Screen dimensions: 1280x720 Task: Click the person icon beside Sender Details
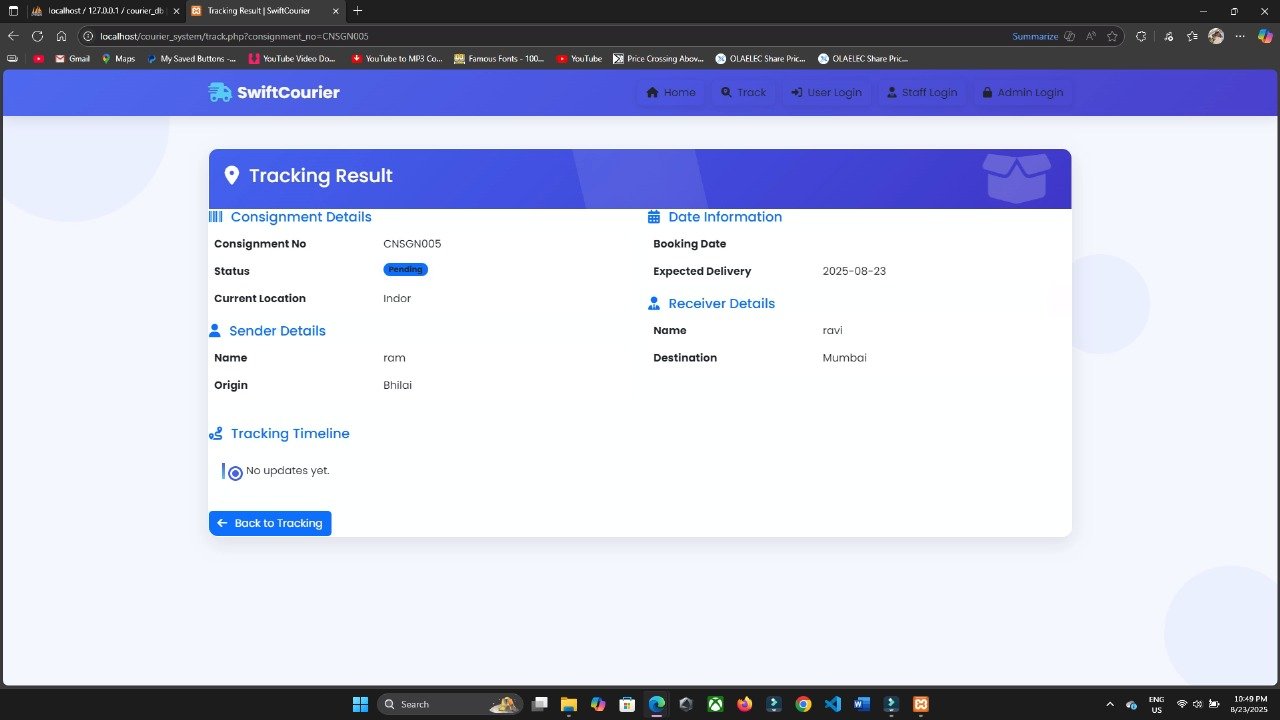pyautogui.click(x=215, y=331)
